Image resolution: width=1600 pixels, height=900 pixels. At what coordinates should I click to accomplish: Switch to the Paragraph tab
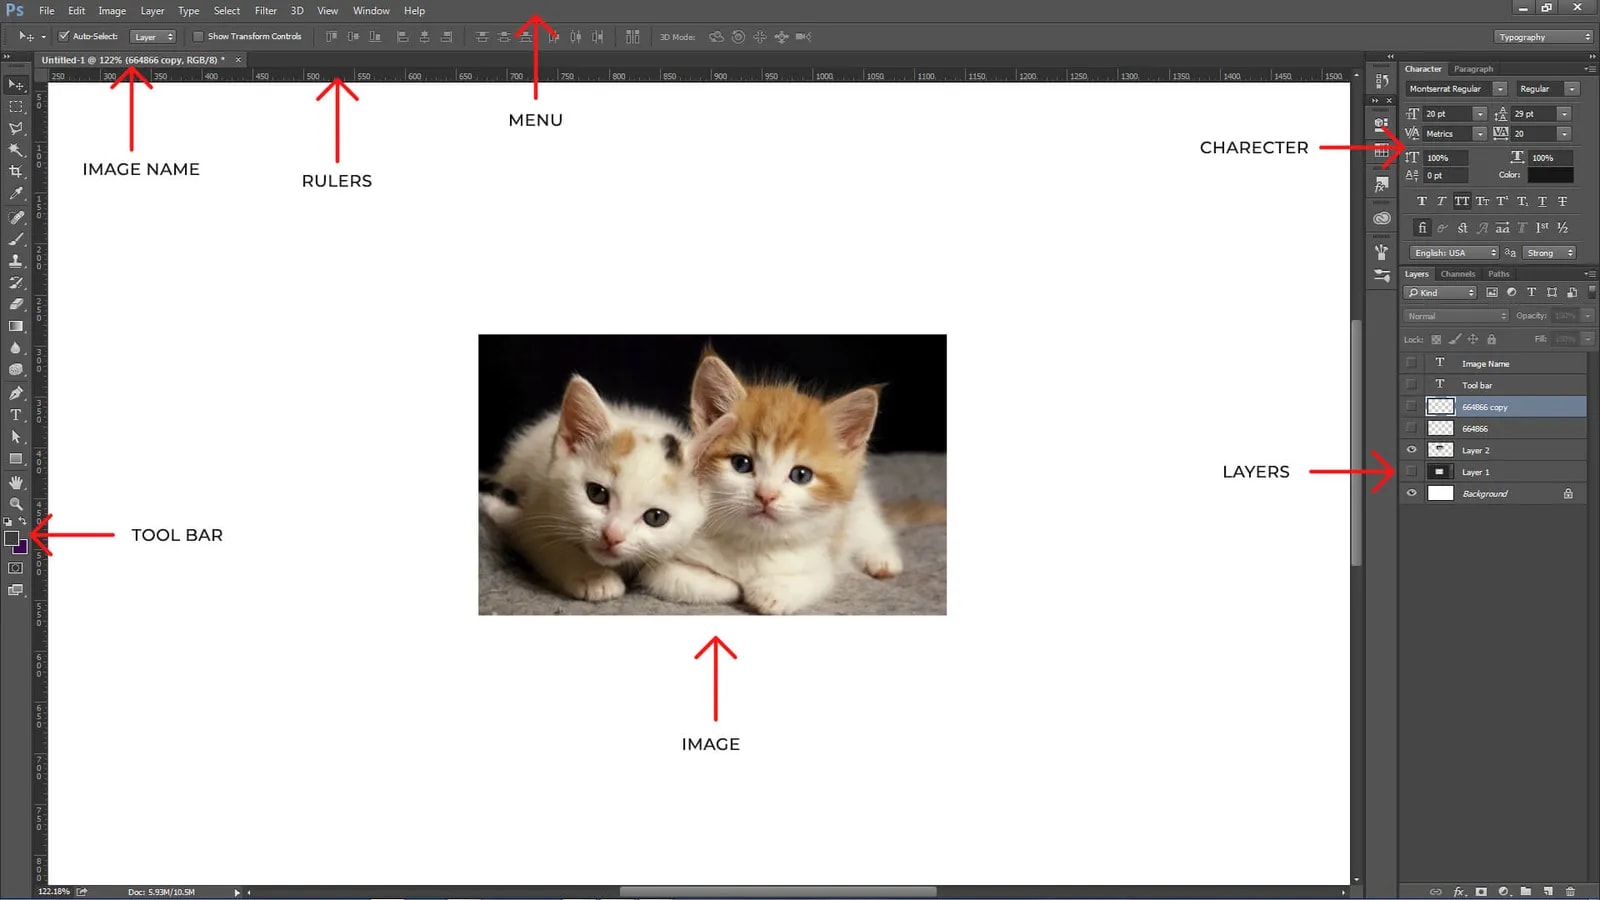(x=1473, y=69)
